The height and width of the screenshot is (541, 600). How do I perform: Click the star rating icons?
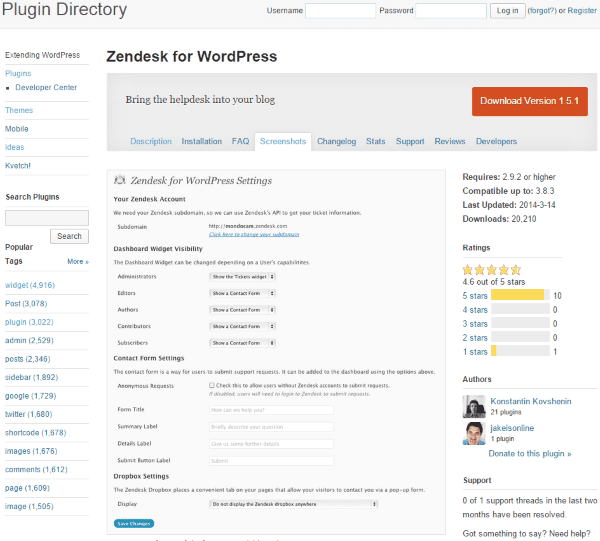pos(492,270)
